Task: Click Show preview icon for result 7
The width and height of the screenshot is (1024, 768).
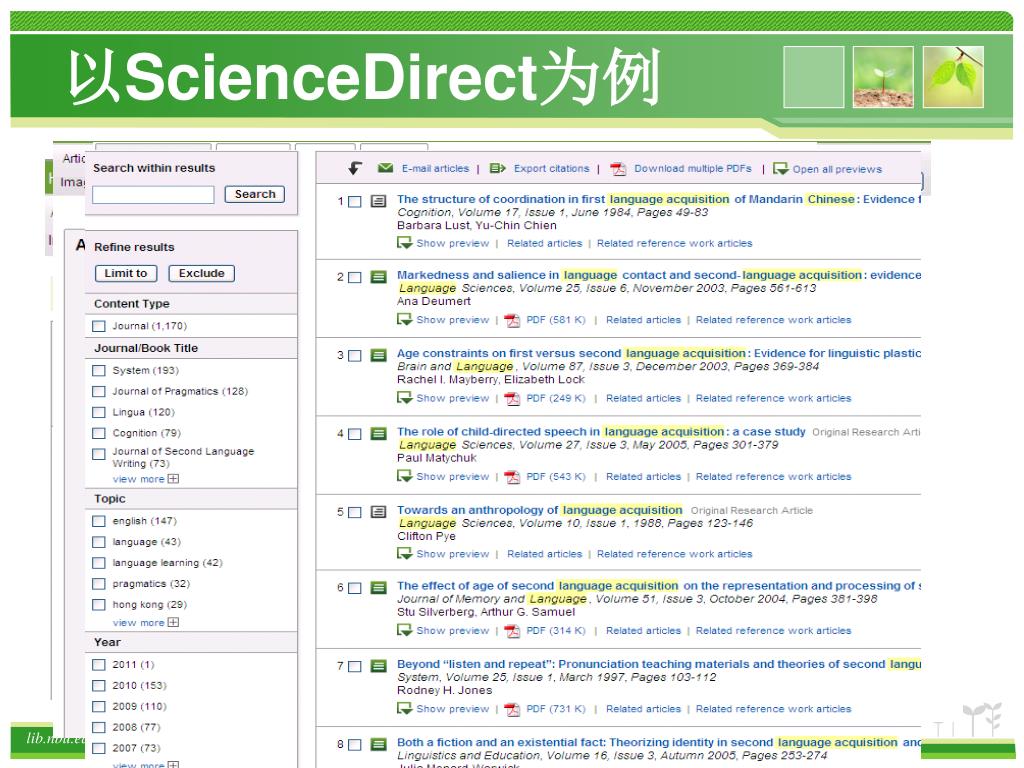Action: point(404,709)
